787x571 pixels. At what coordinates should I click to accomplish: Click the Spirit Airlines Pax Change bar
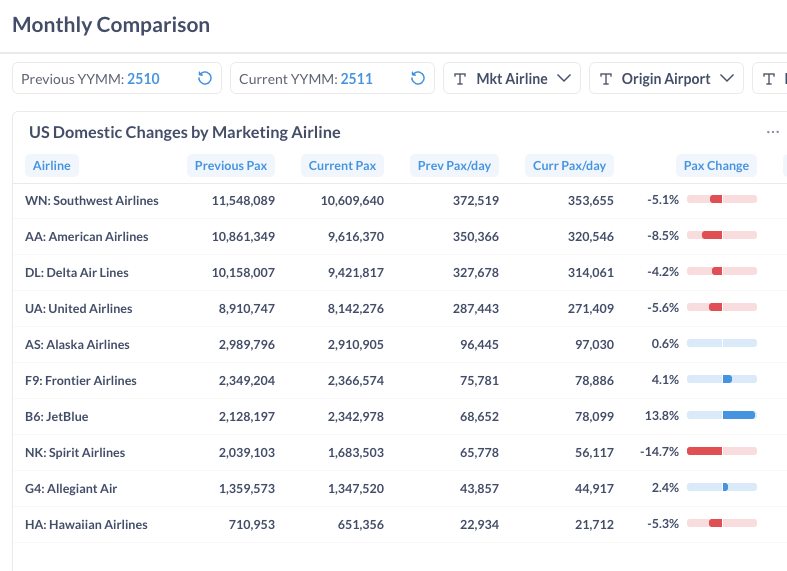coord(722,452)
